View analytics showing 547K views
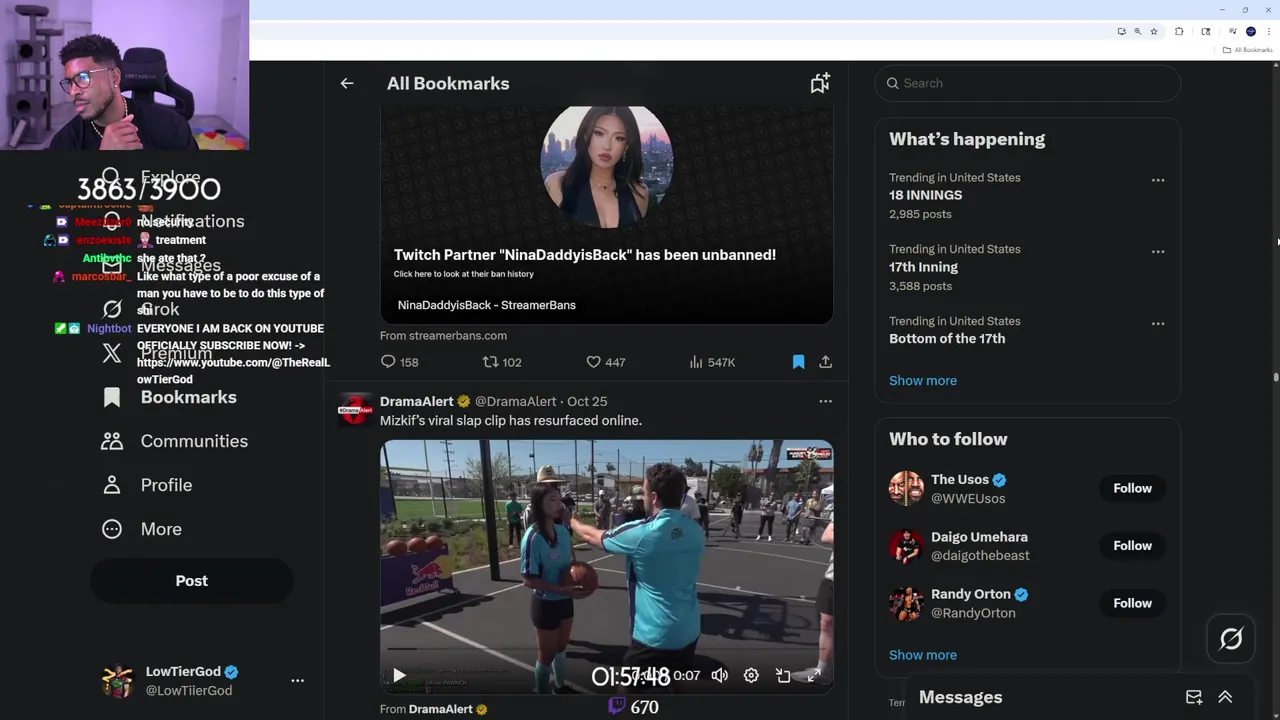 (x=712, y=362)
